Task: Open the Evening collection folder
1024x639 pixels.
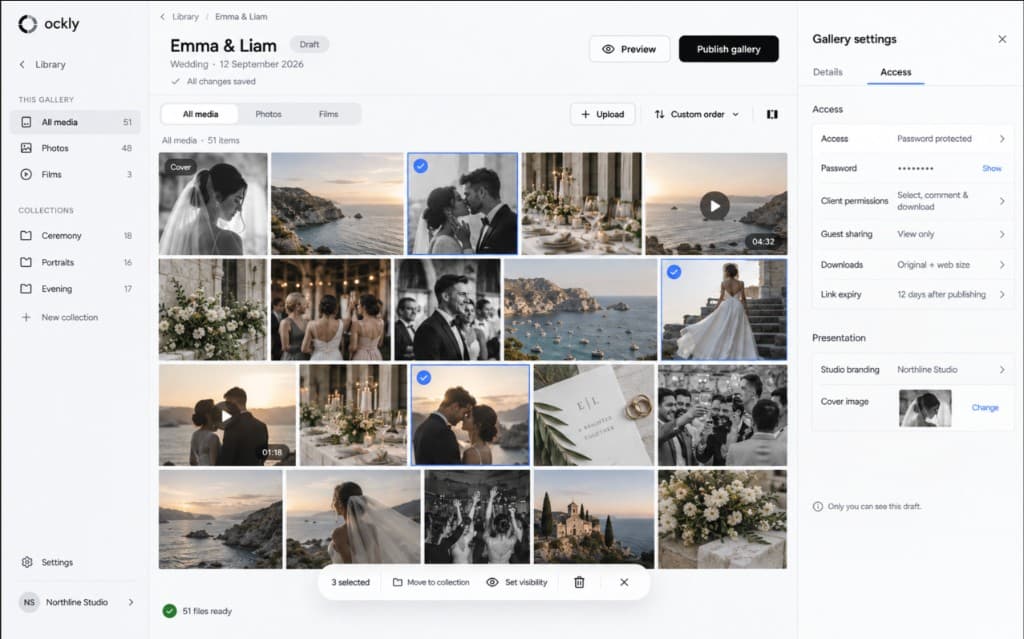Action: (x=75, y=289)
